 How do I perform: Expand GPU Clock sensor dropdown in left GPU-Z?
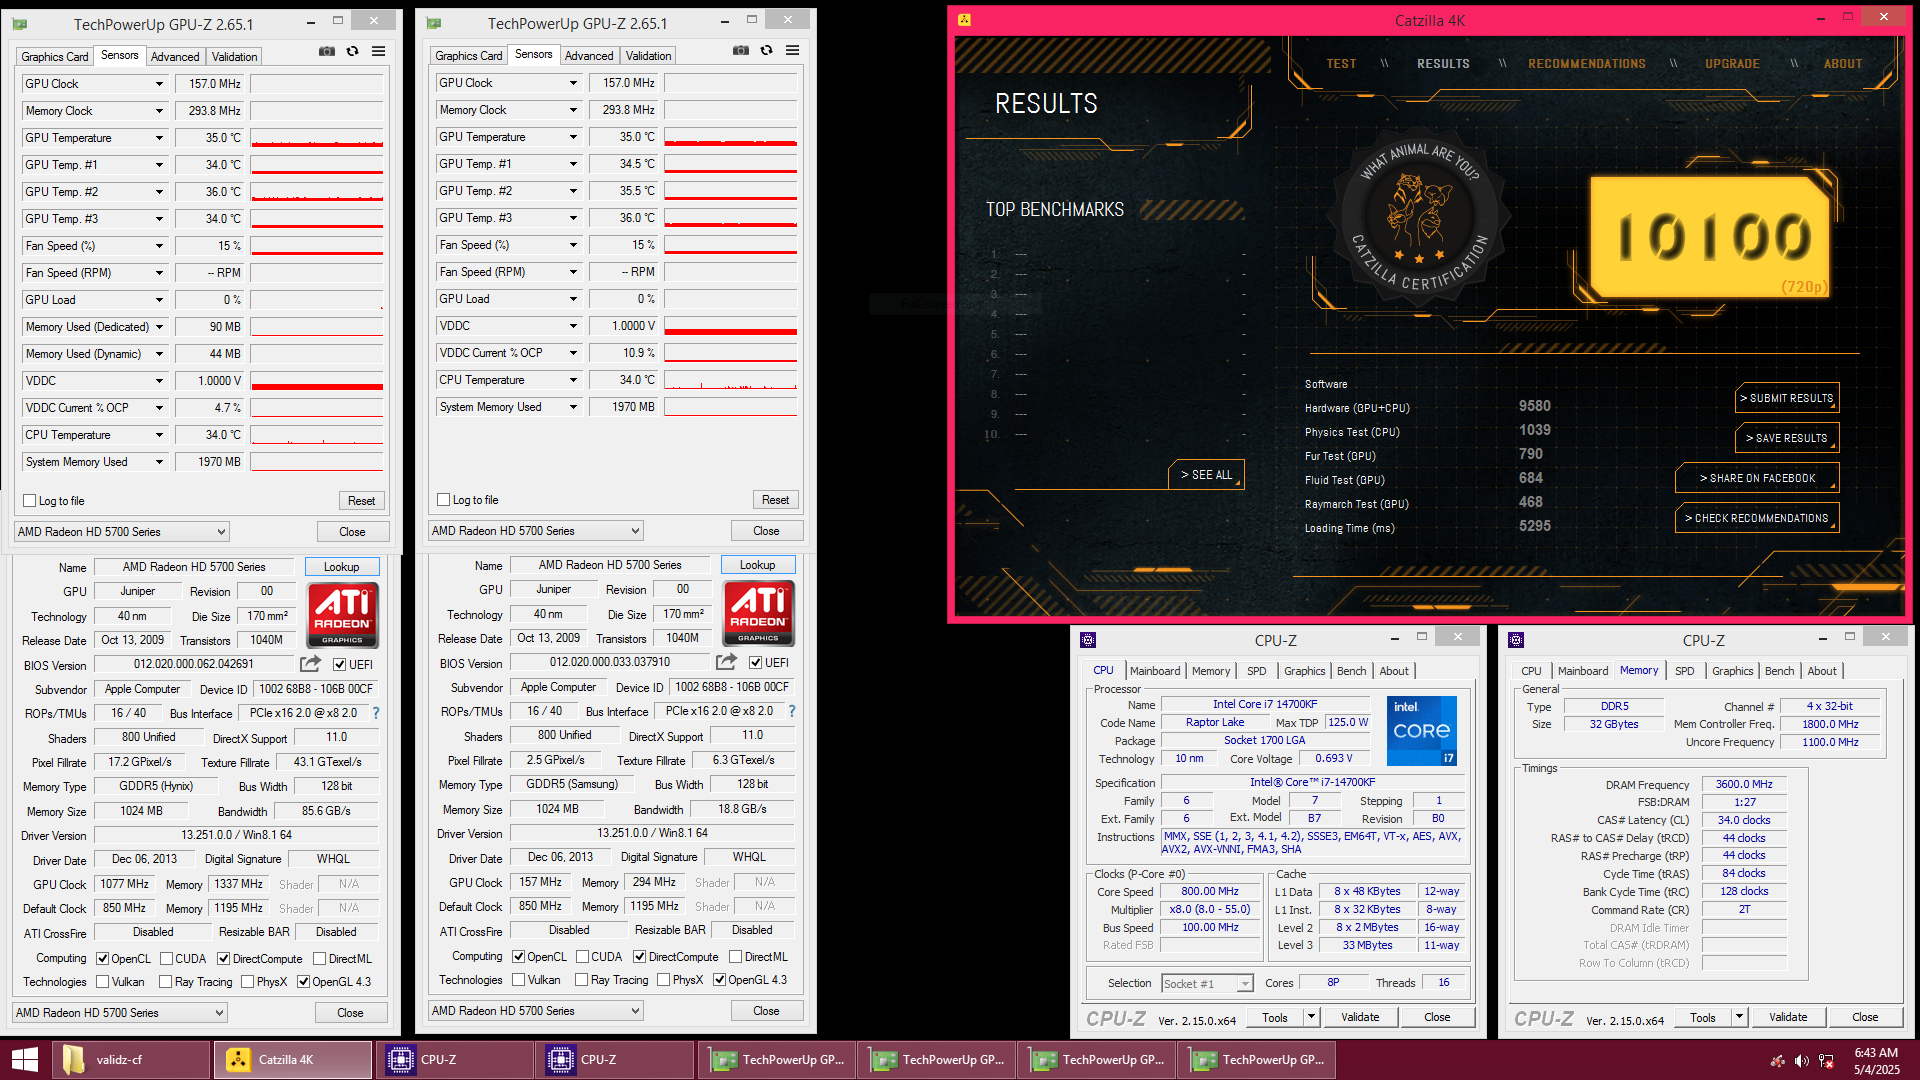159,84
